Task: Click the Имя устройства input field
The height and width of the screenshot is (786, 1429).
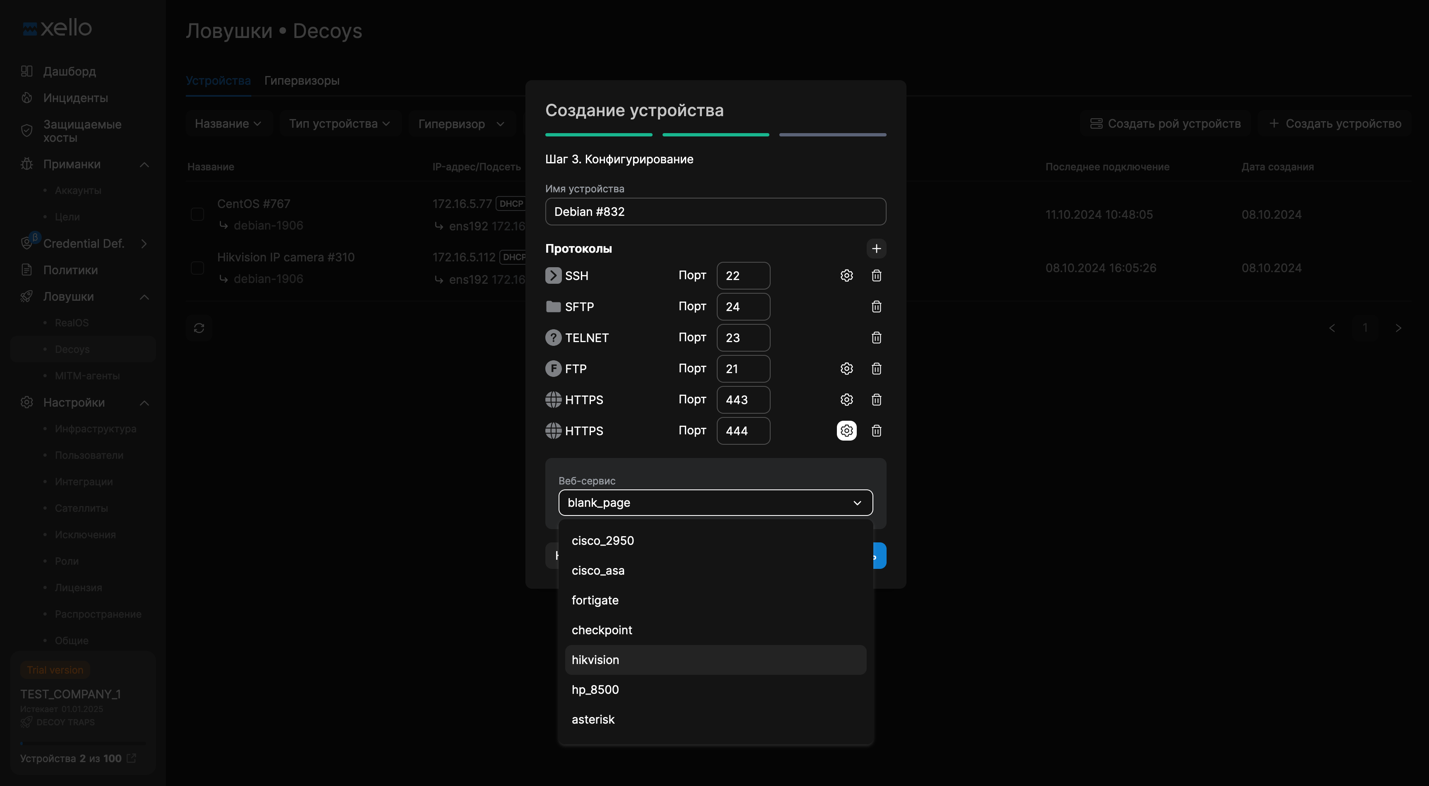Action: [x=715, y=212]
